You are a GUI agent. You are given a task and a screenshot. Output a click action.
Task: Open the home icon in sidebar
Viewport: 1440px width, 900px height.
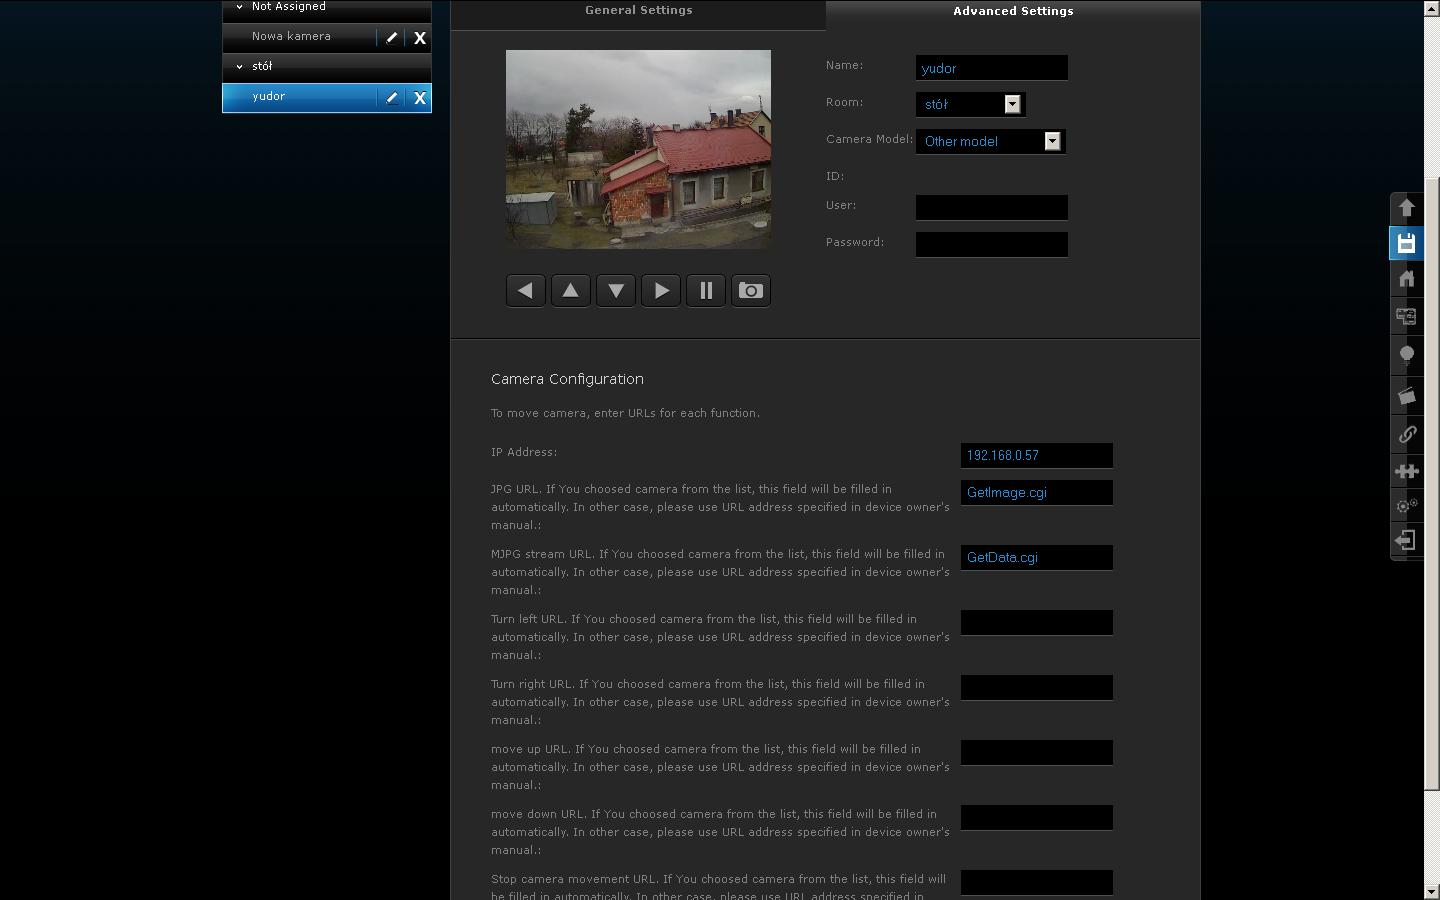coord(1406,279)
